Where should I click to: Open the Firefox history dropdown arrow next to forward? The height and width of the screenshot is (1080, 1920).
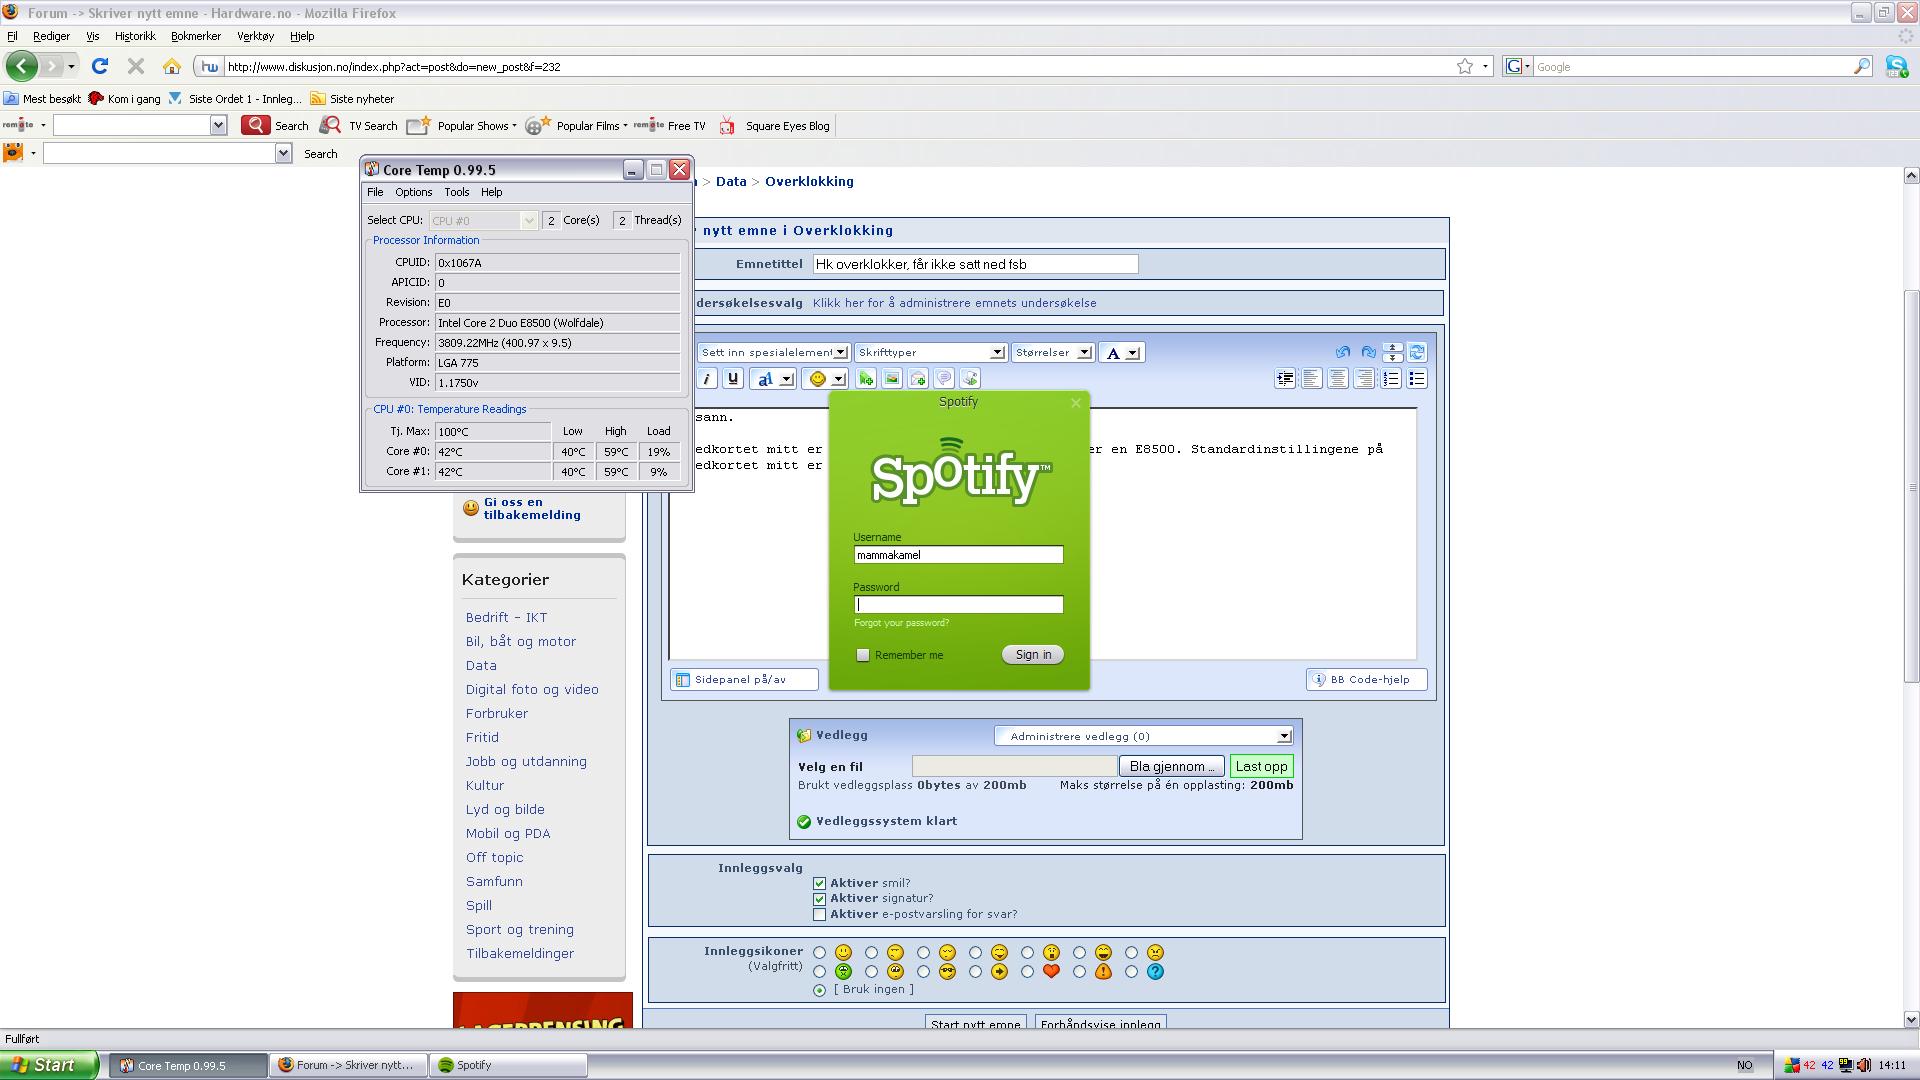click(x=71, y=67)
